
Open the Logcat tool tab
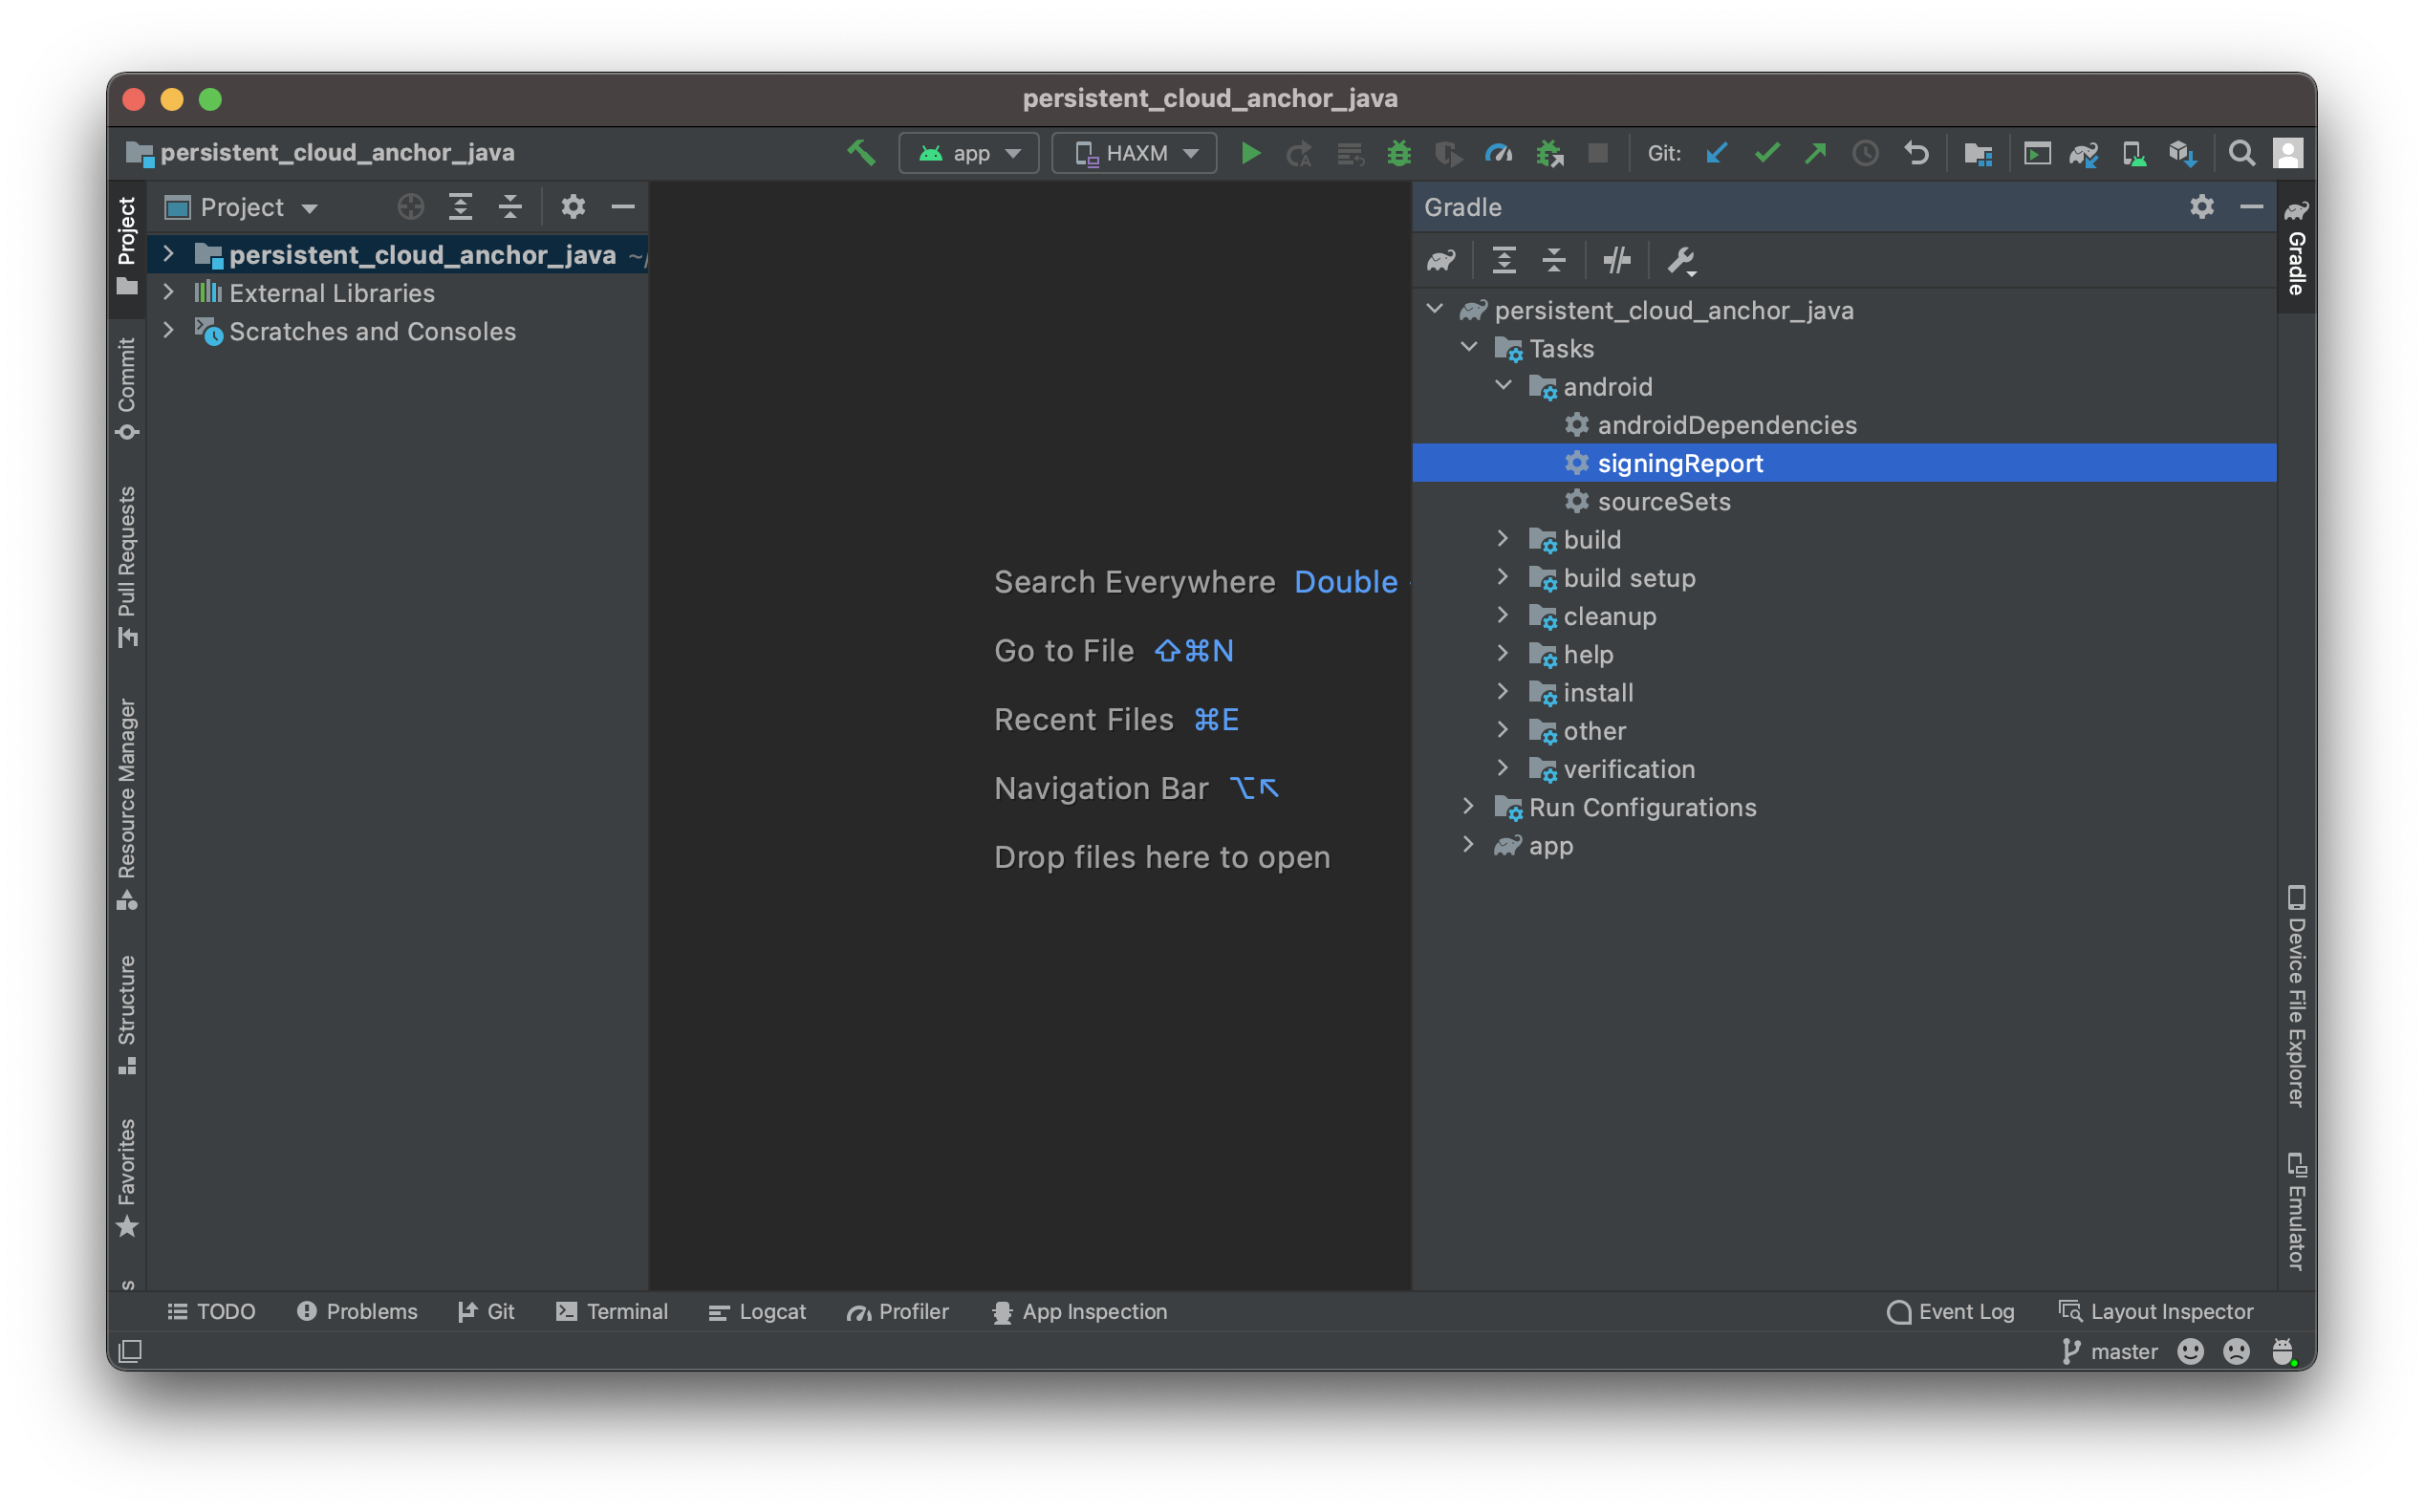coord(757,1311)
